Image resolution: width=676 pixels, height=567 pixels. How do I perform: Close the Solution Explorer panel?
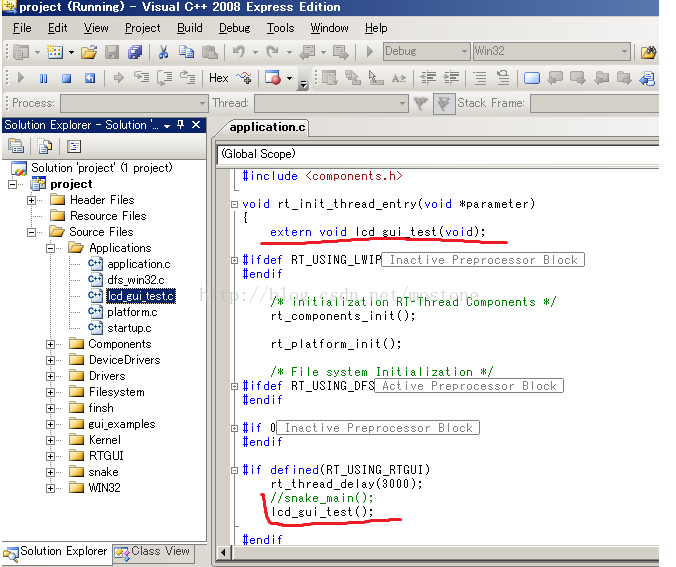pos(196,125)
